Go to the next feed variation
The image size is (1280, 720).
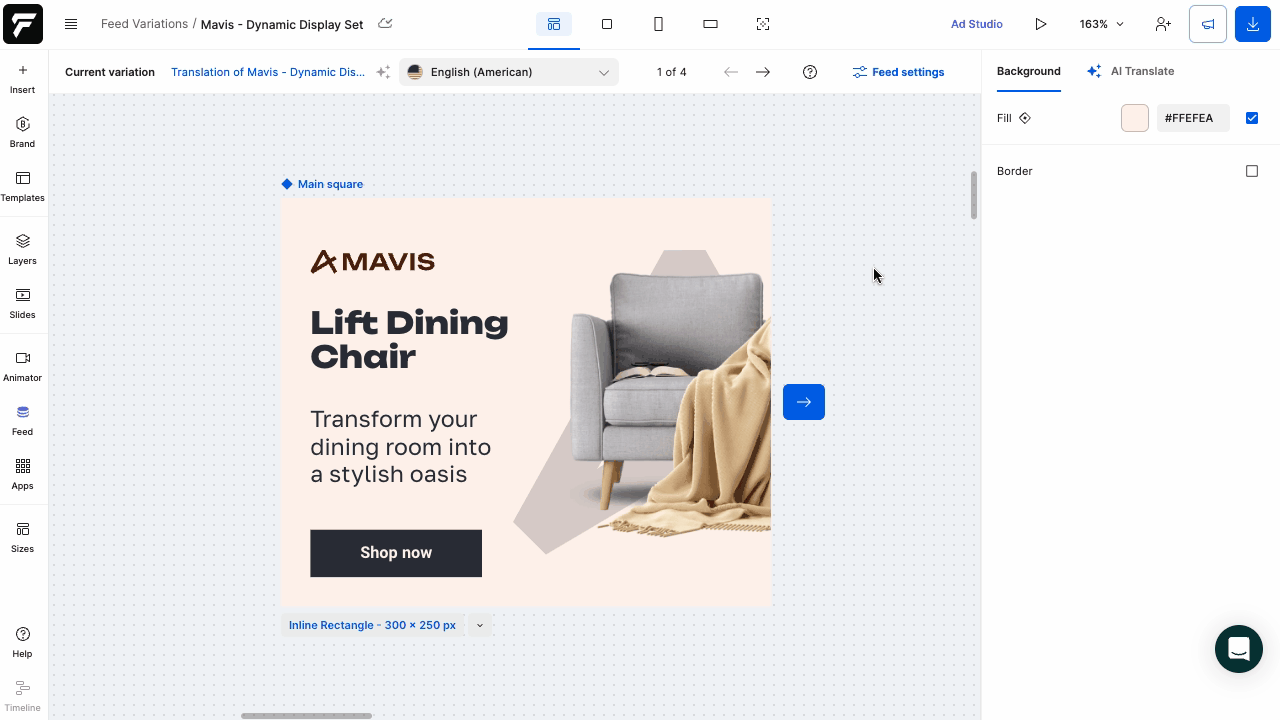763,72
